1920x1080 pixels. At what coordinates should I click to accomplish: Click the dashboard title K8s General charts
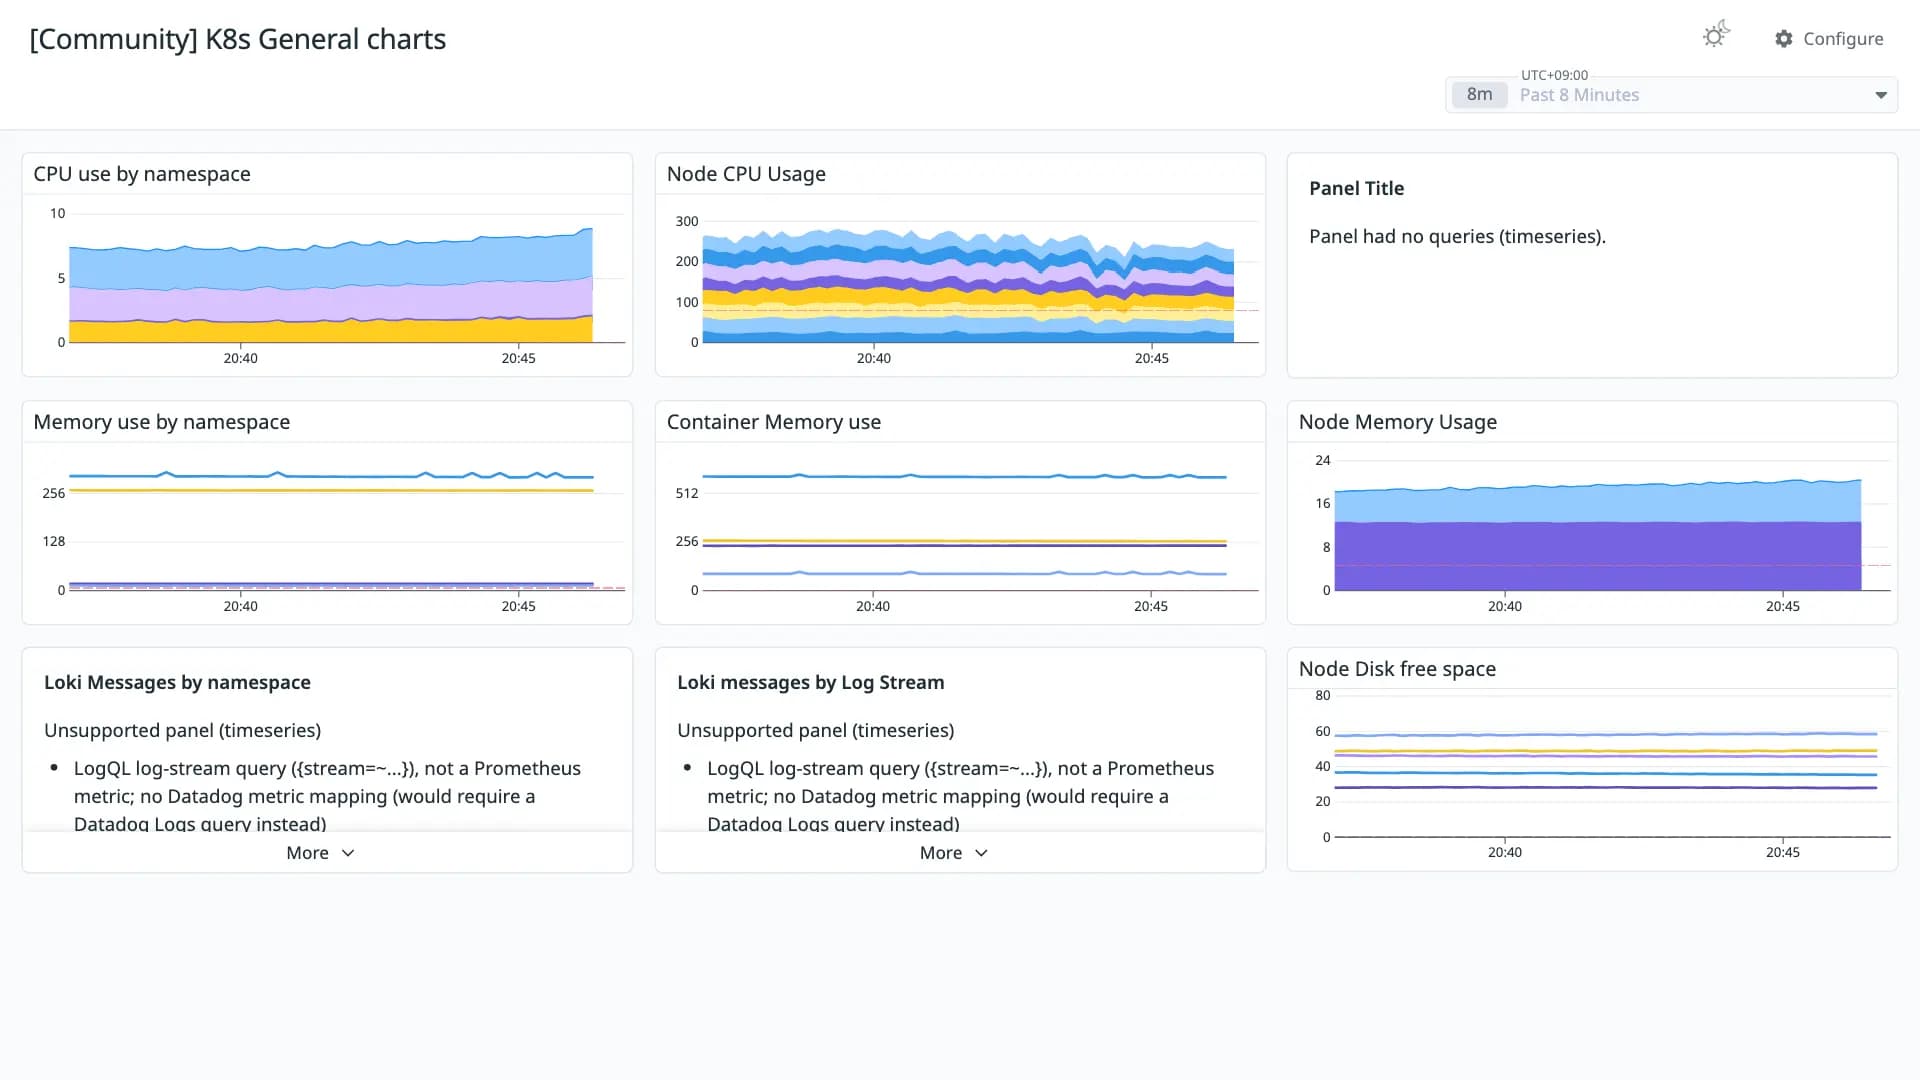click(x=238, y=39)
